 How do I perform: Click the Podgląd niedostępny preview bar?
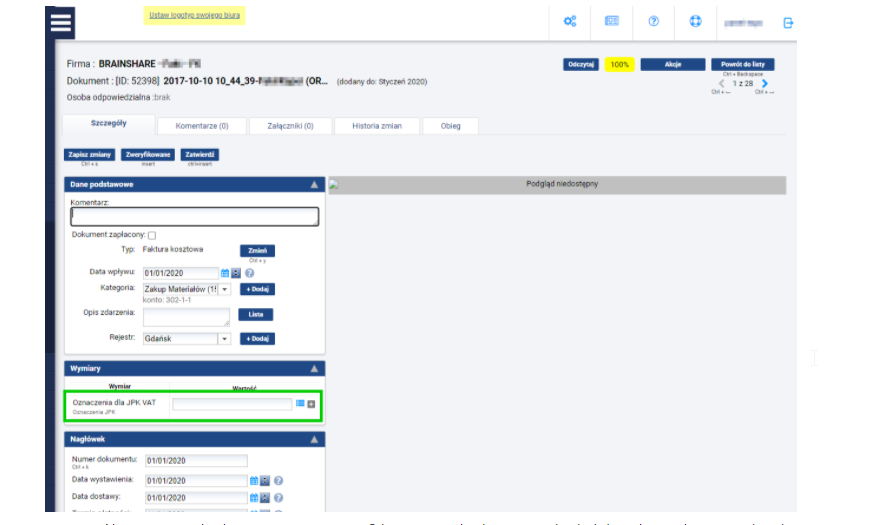(x=558, y=185)
